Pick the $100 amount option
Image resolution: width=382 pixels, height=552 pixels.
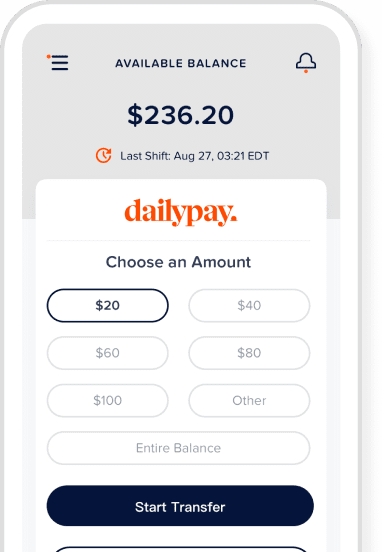pyautogui.click(x=108, y=400)
